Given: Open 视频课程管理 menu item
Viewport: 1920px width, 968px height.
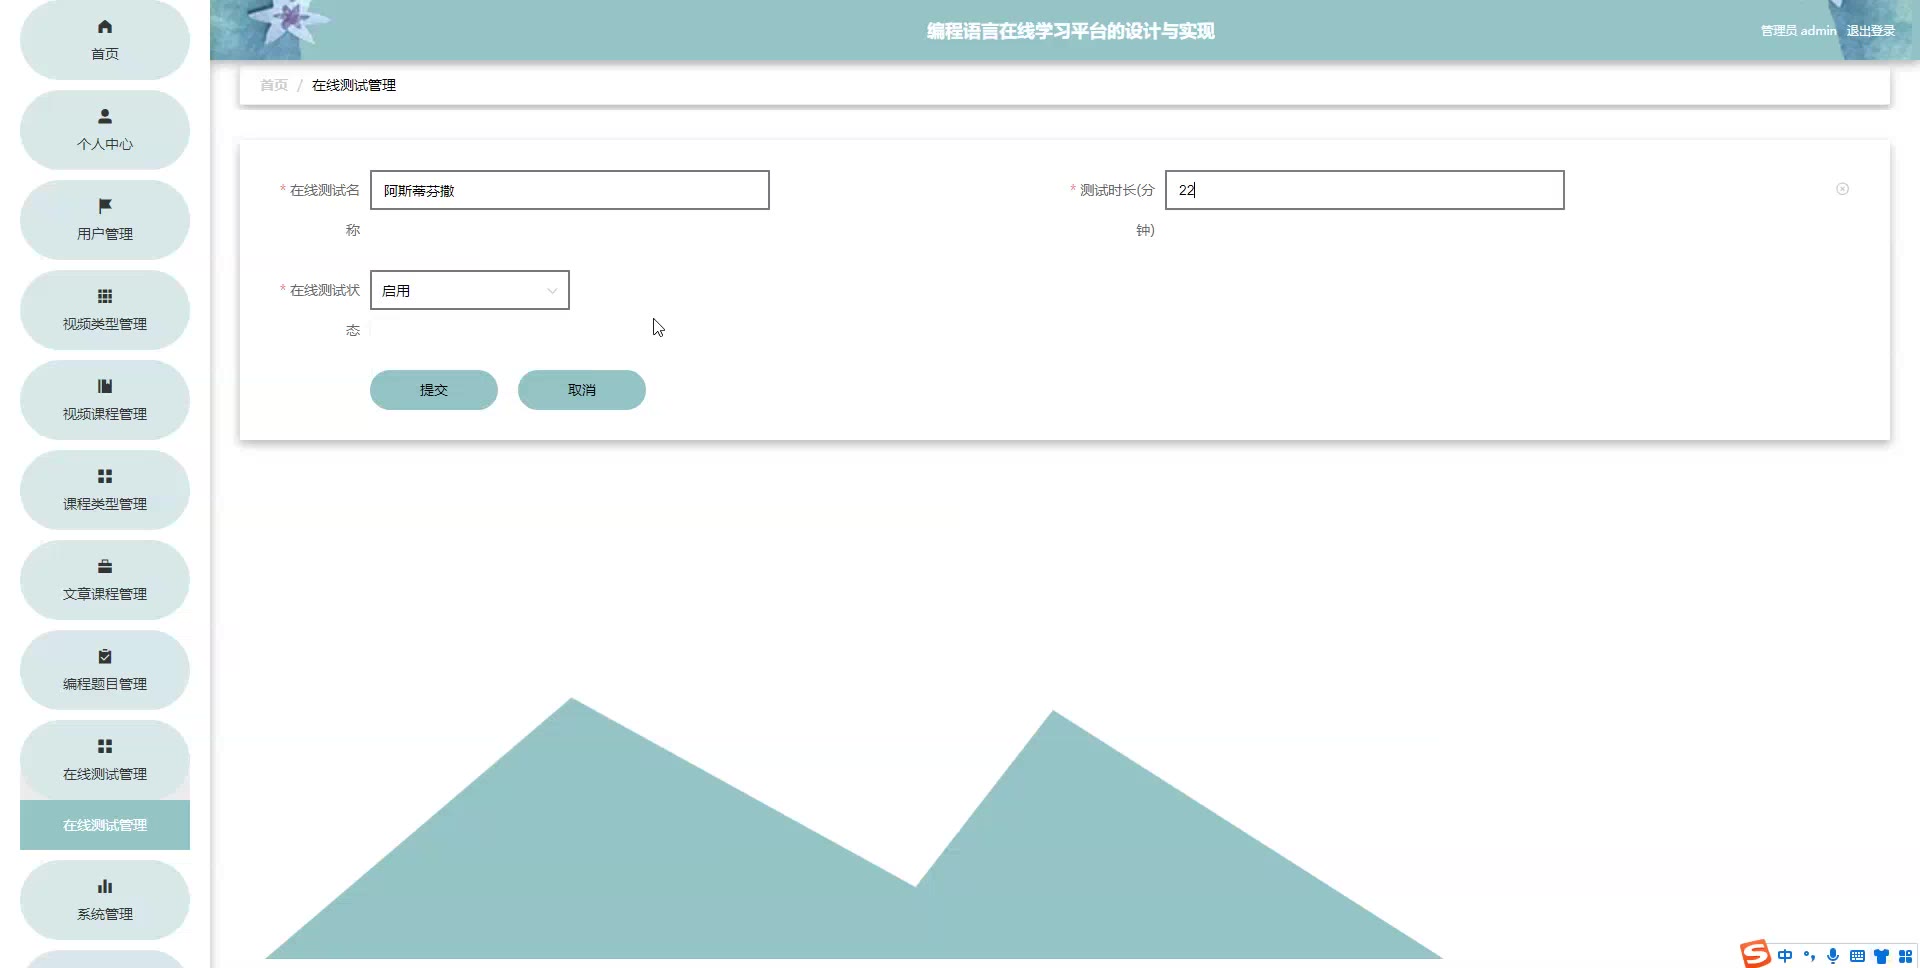Looking at the screenshot, I should [105, 400].
